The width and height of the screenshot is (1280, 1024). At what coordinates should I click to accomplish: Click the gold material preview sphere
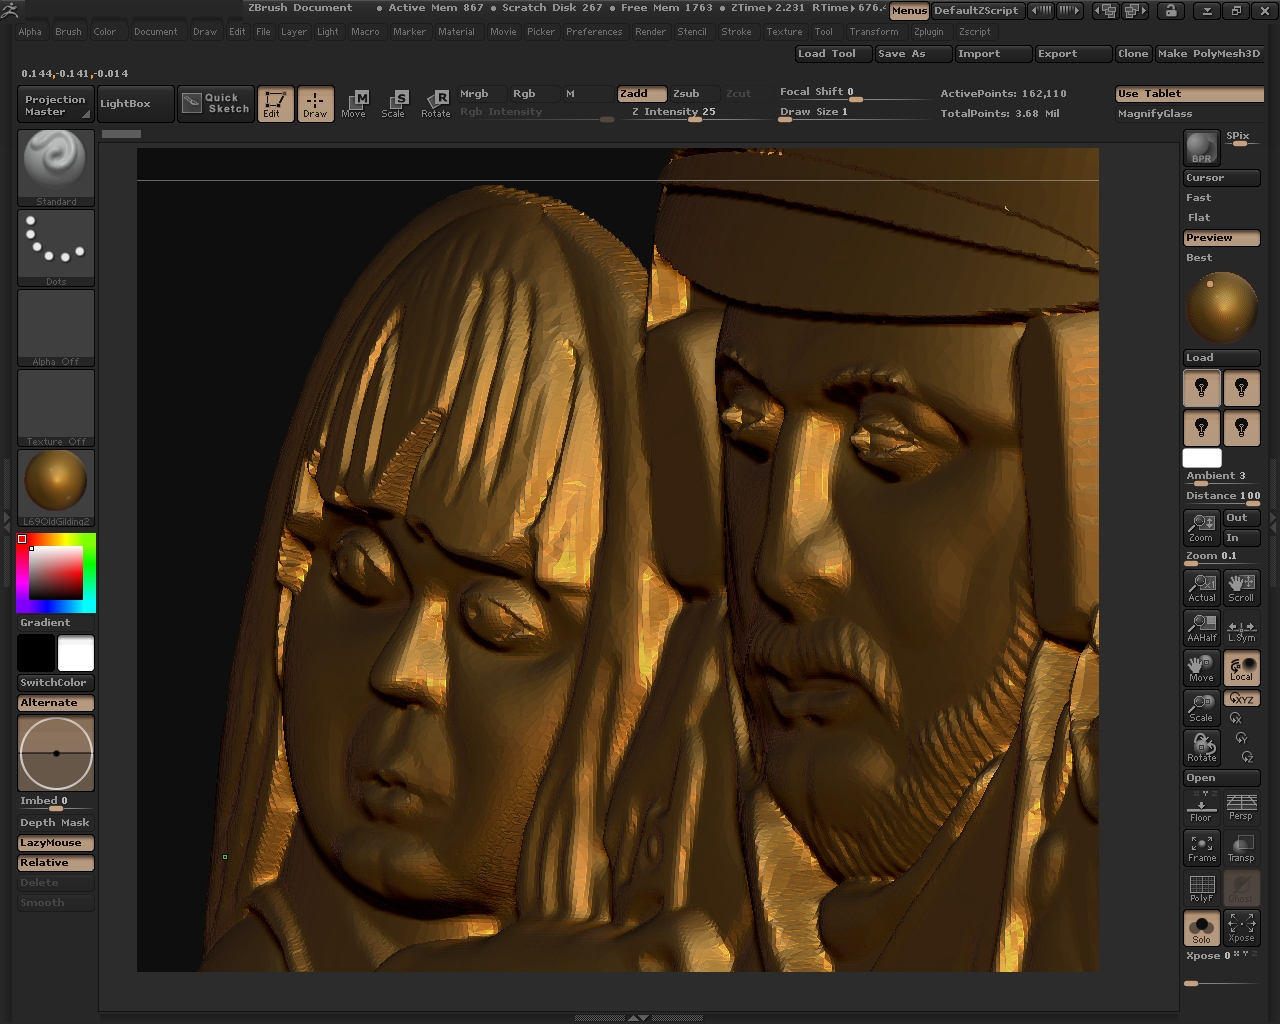56,482
